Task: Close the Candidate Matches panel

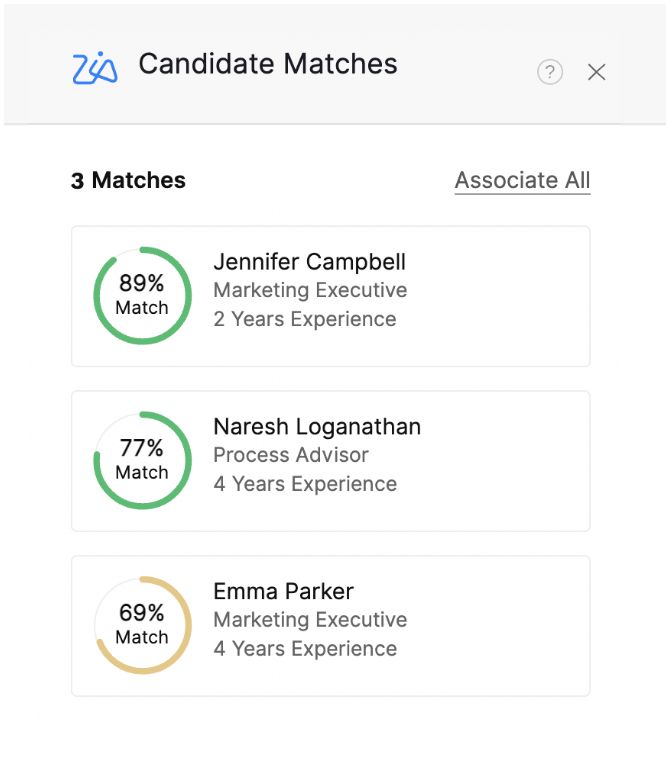Action: click(596, 72)
